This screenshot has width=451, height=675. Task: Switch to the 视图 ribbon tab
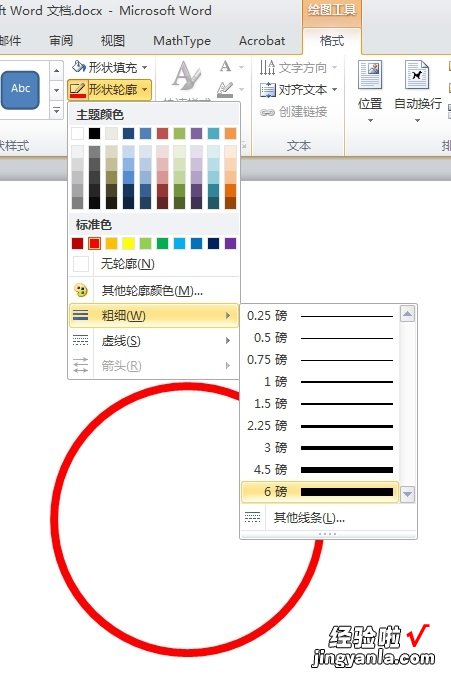point(113,40)
